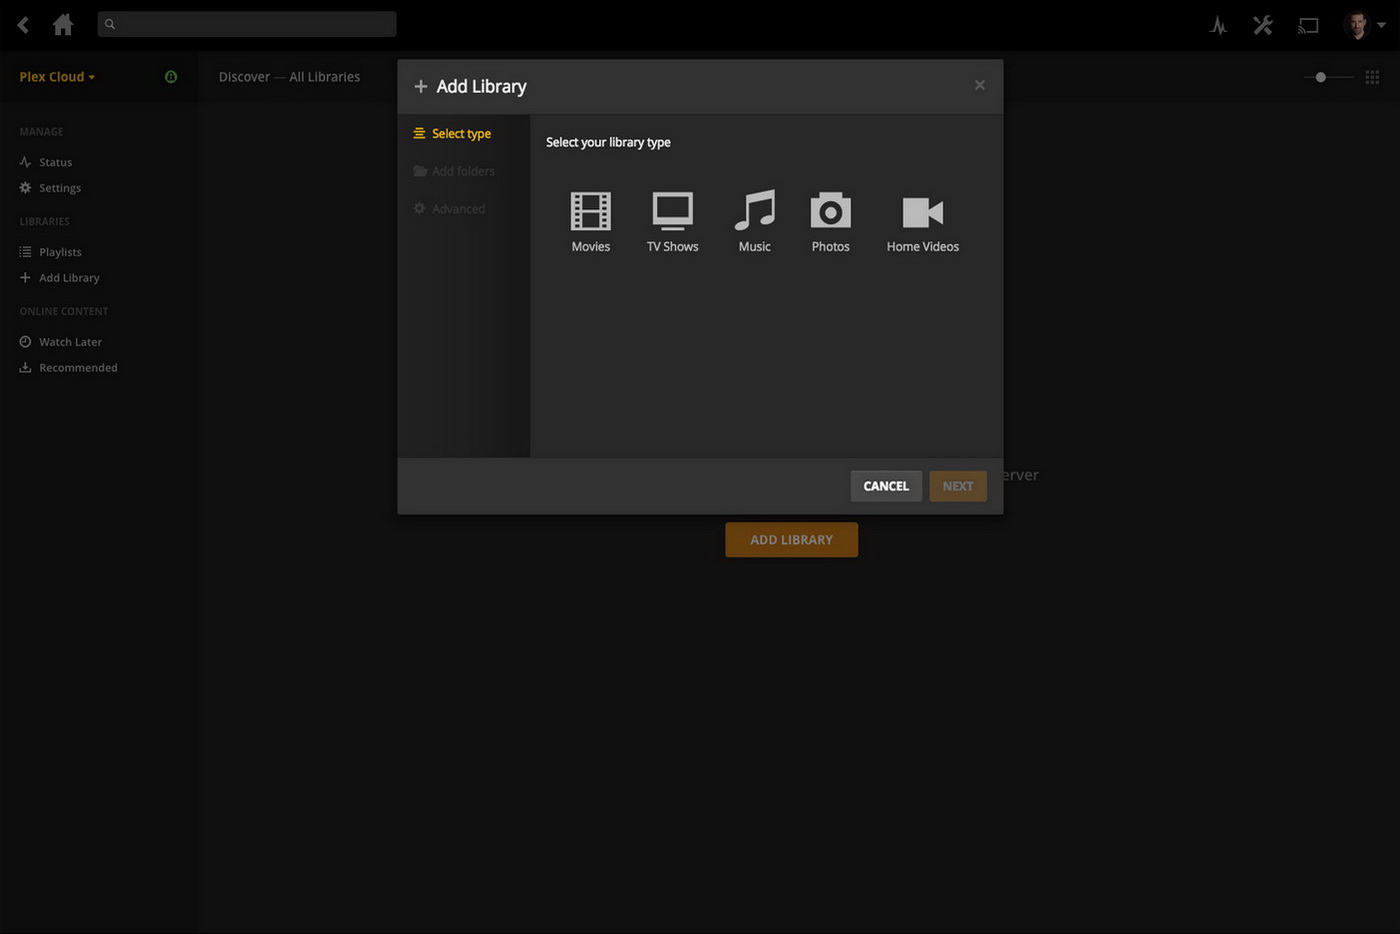The width and height of the screenshot is (1400, 934).
Task: Open the Home icon in top bar
Action: (63, 24)
